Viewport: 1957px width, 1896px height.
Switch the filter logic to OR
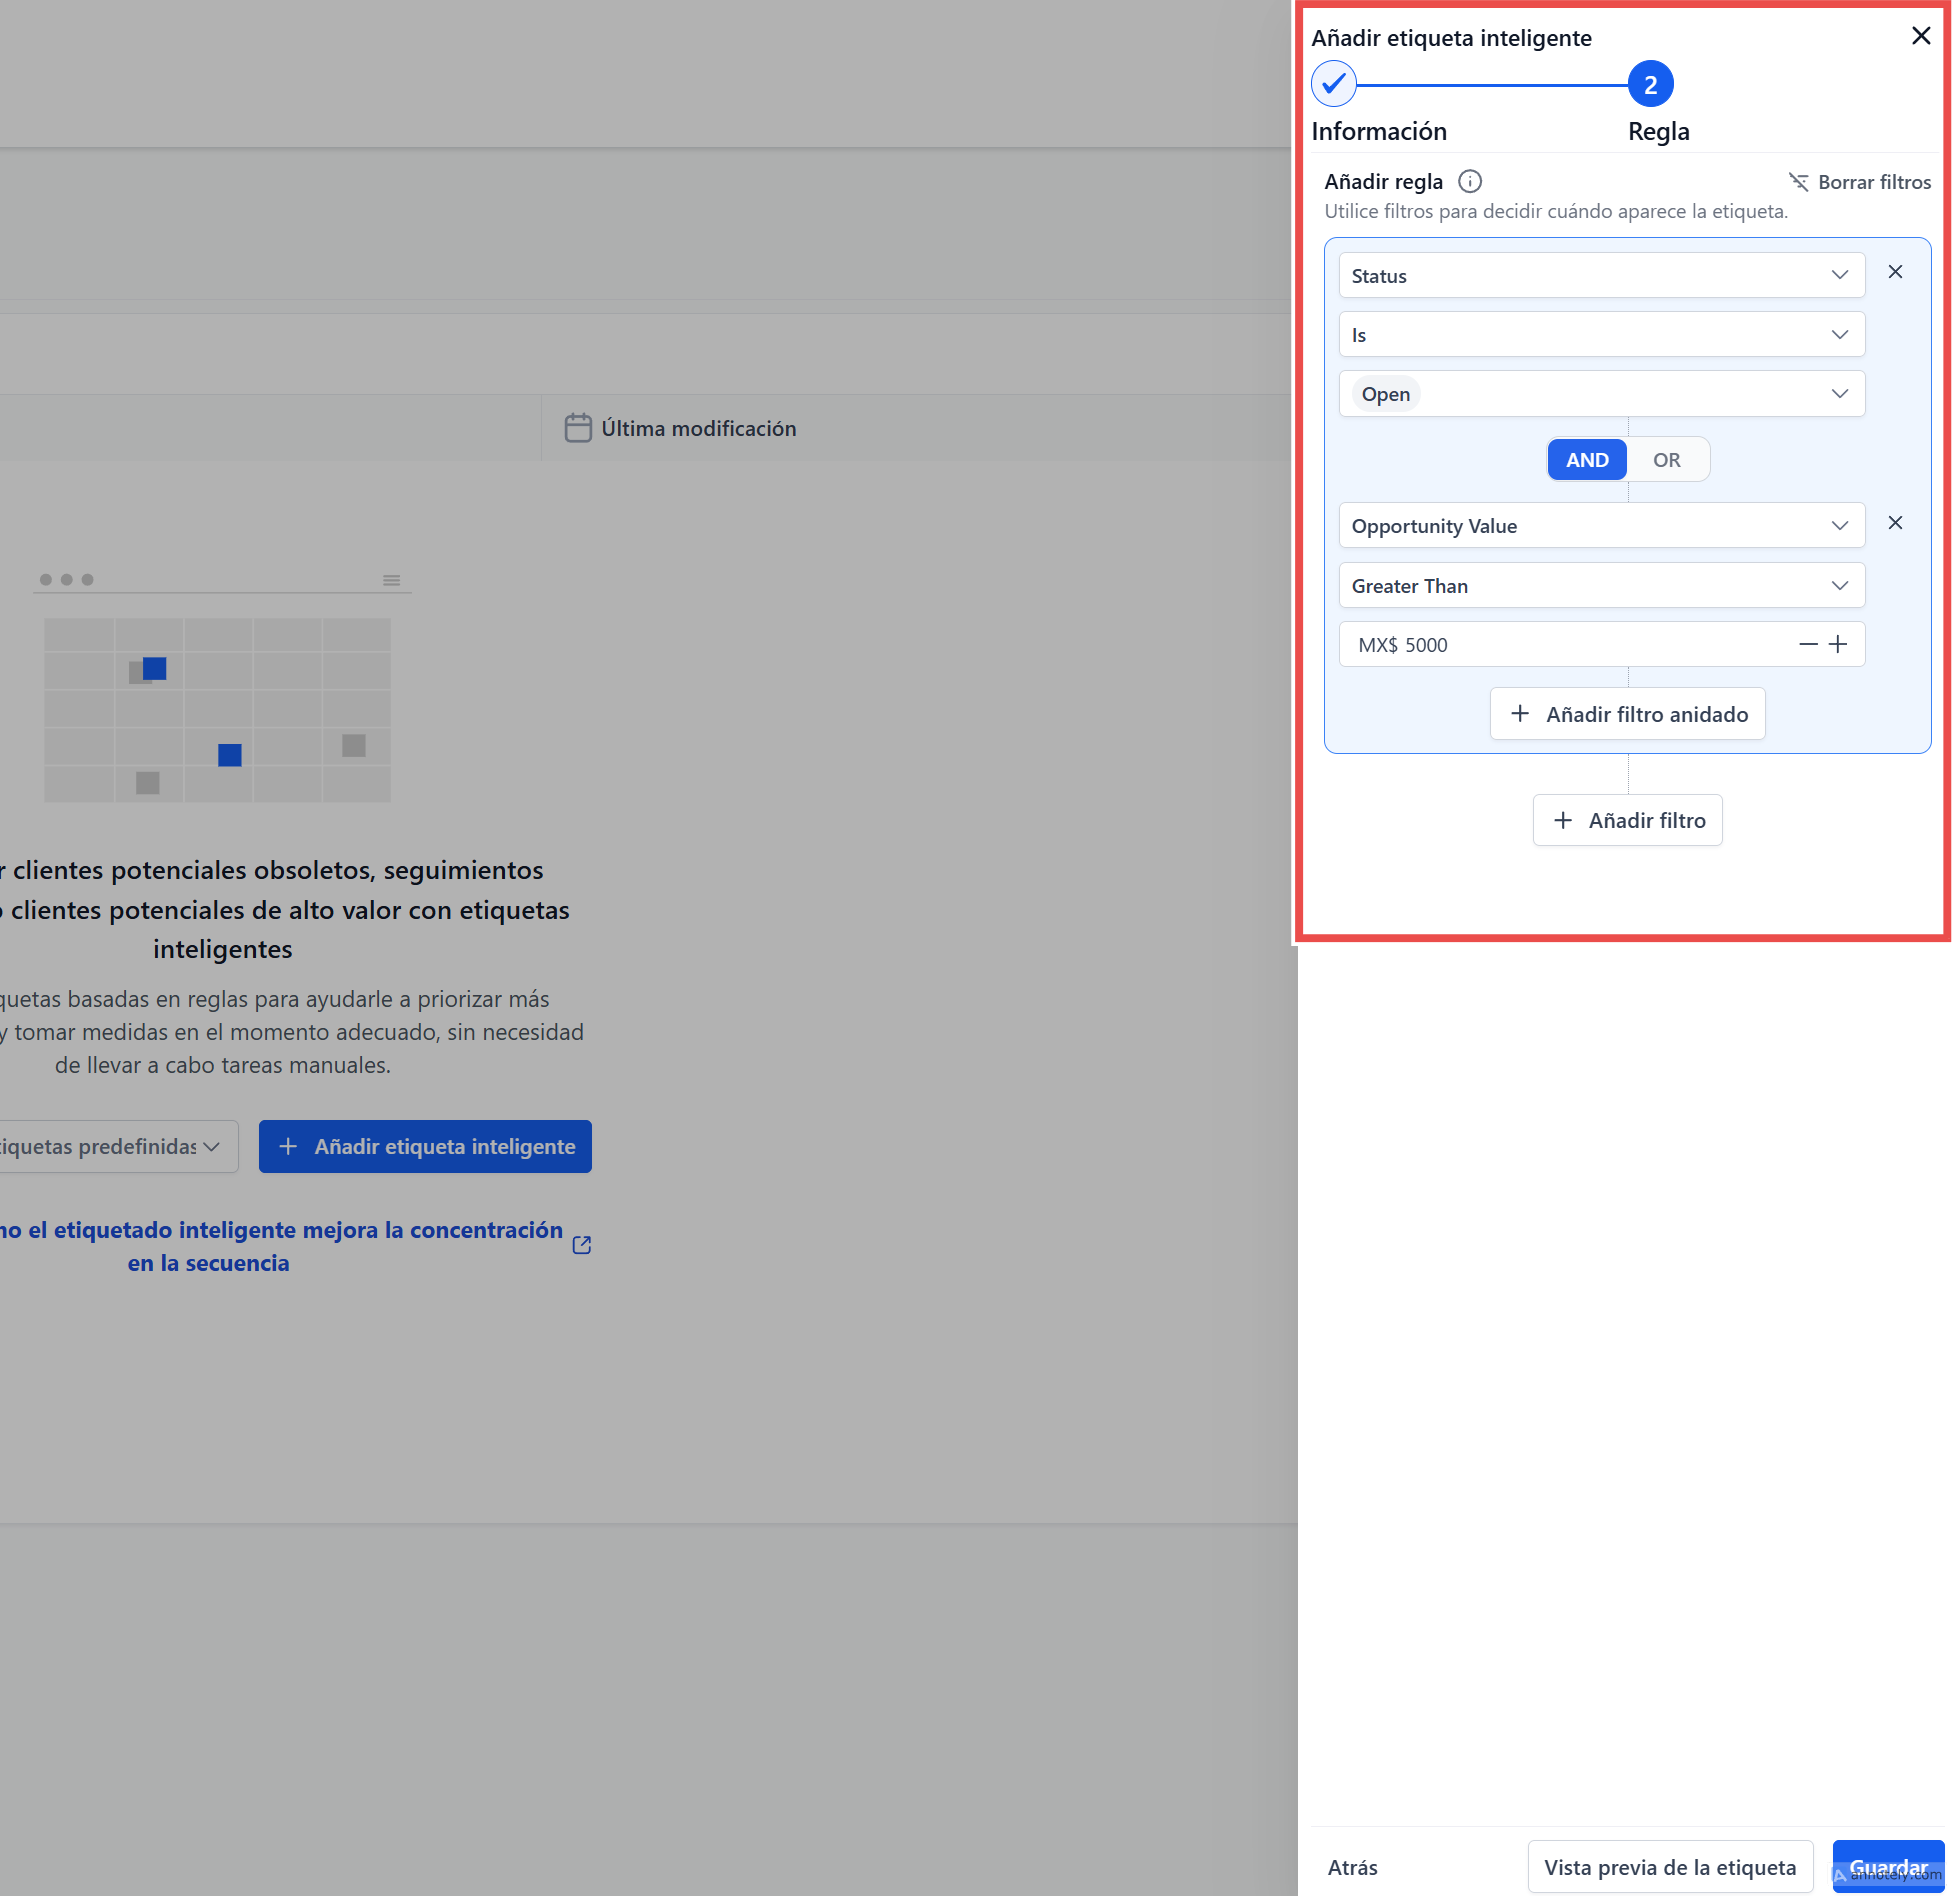click(x=1666, y=460)
